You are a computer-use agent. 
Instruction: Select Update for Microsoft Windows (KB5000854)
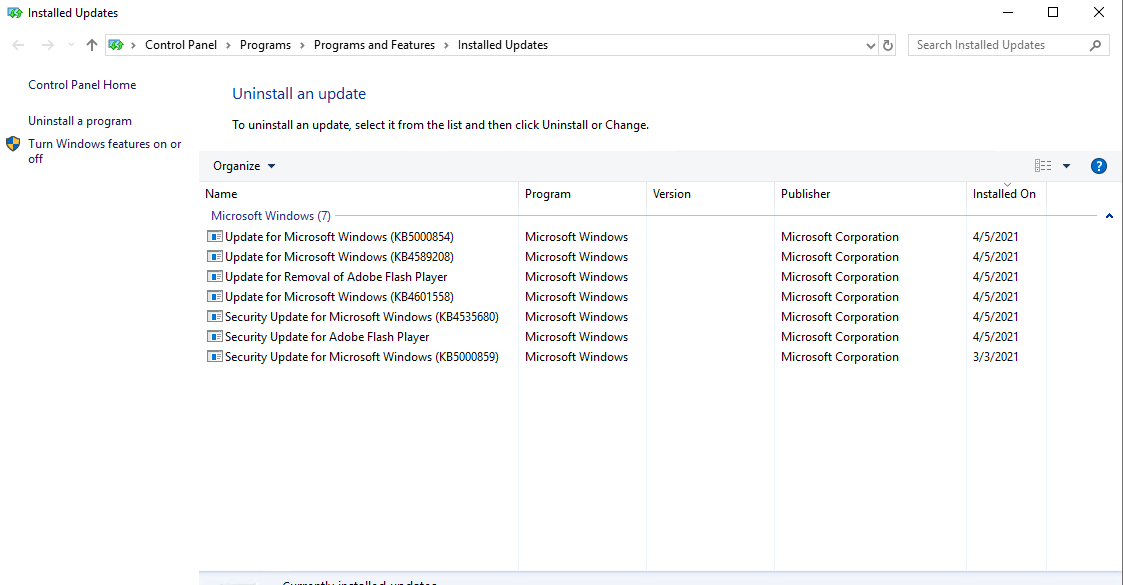point(339,237)
